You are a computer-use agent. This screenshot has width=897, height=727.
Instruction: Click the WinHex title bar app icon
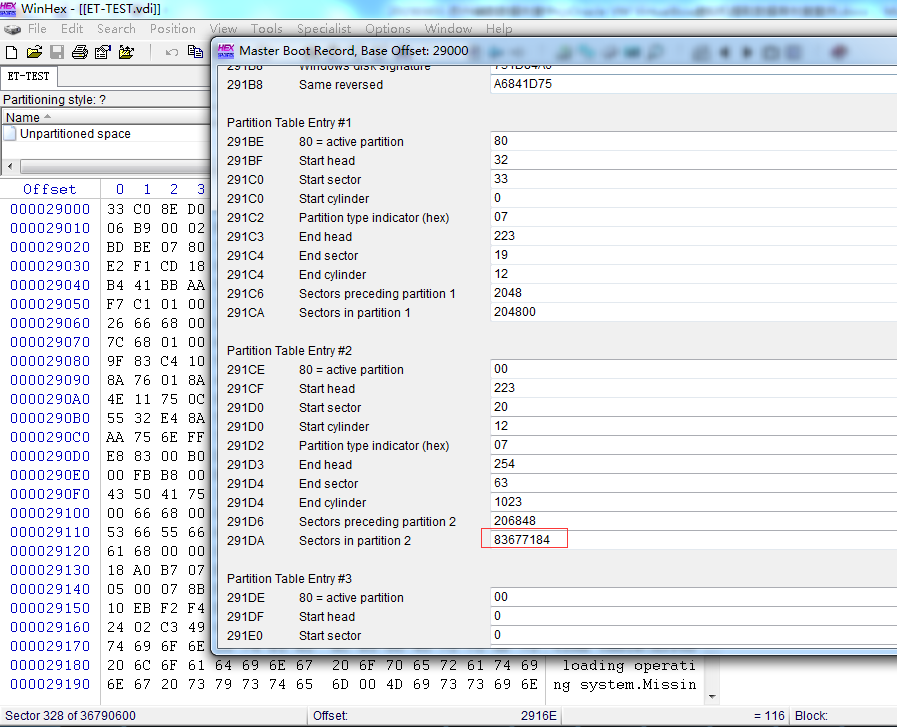pyautogui.click(x=8, y=9)
